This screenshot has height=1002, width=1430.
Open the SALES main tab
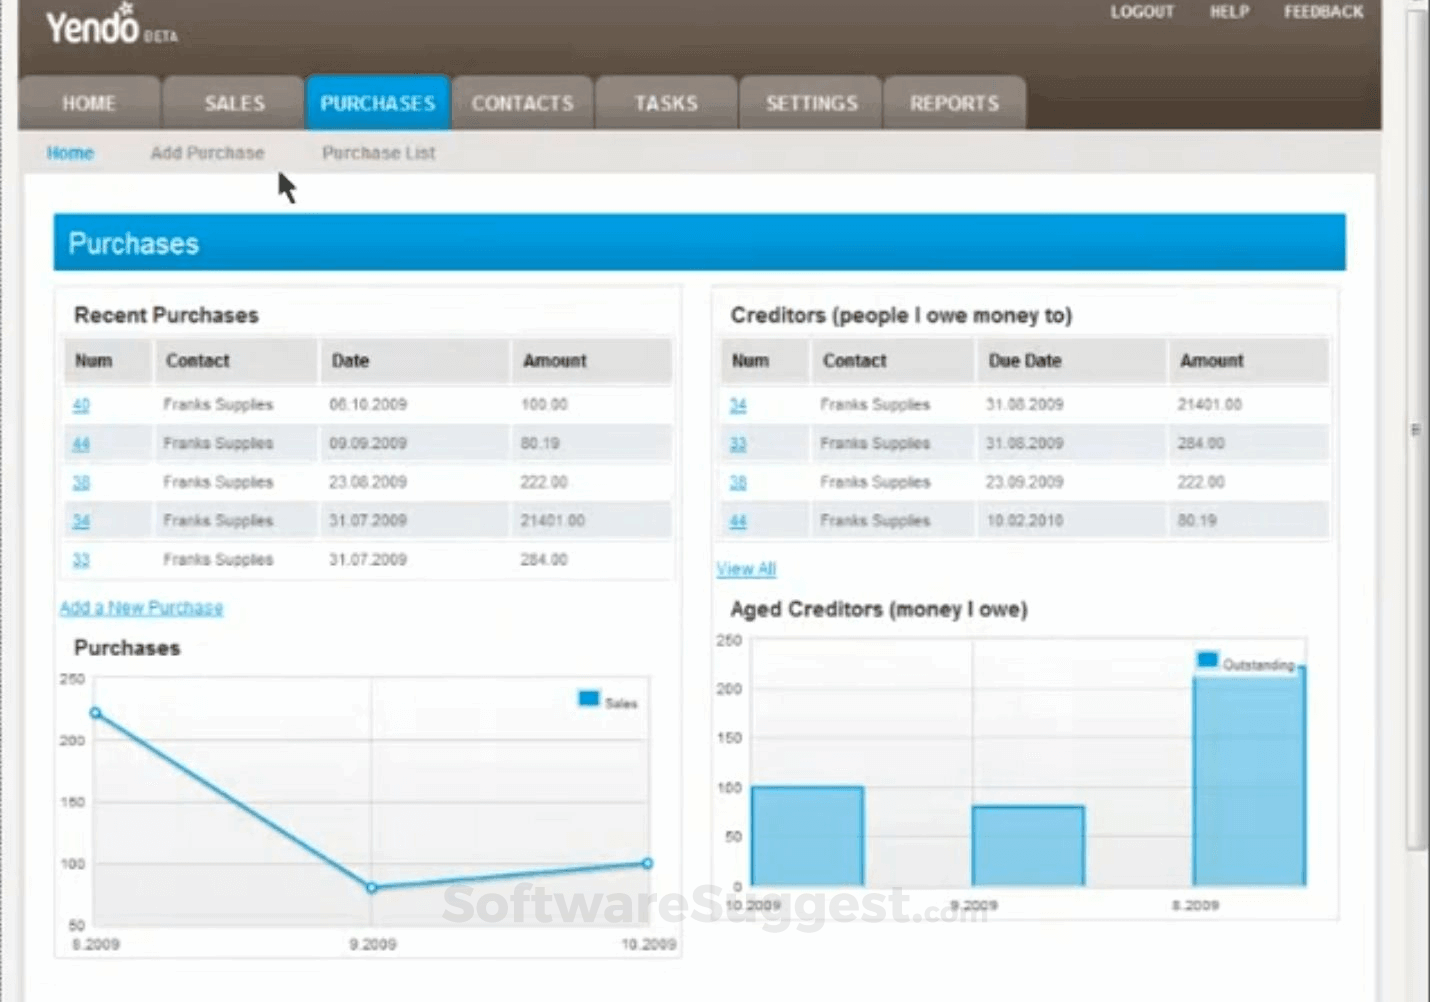coord(234,103)
